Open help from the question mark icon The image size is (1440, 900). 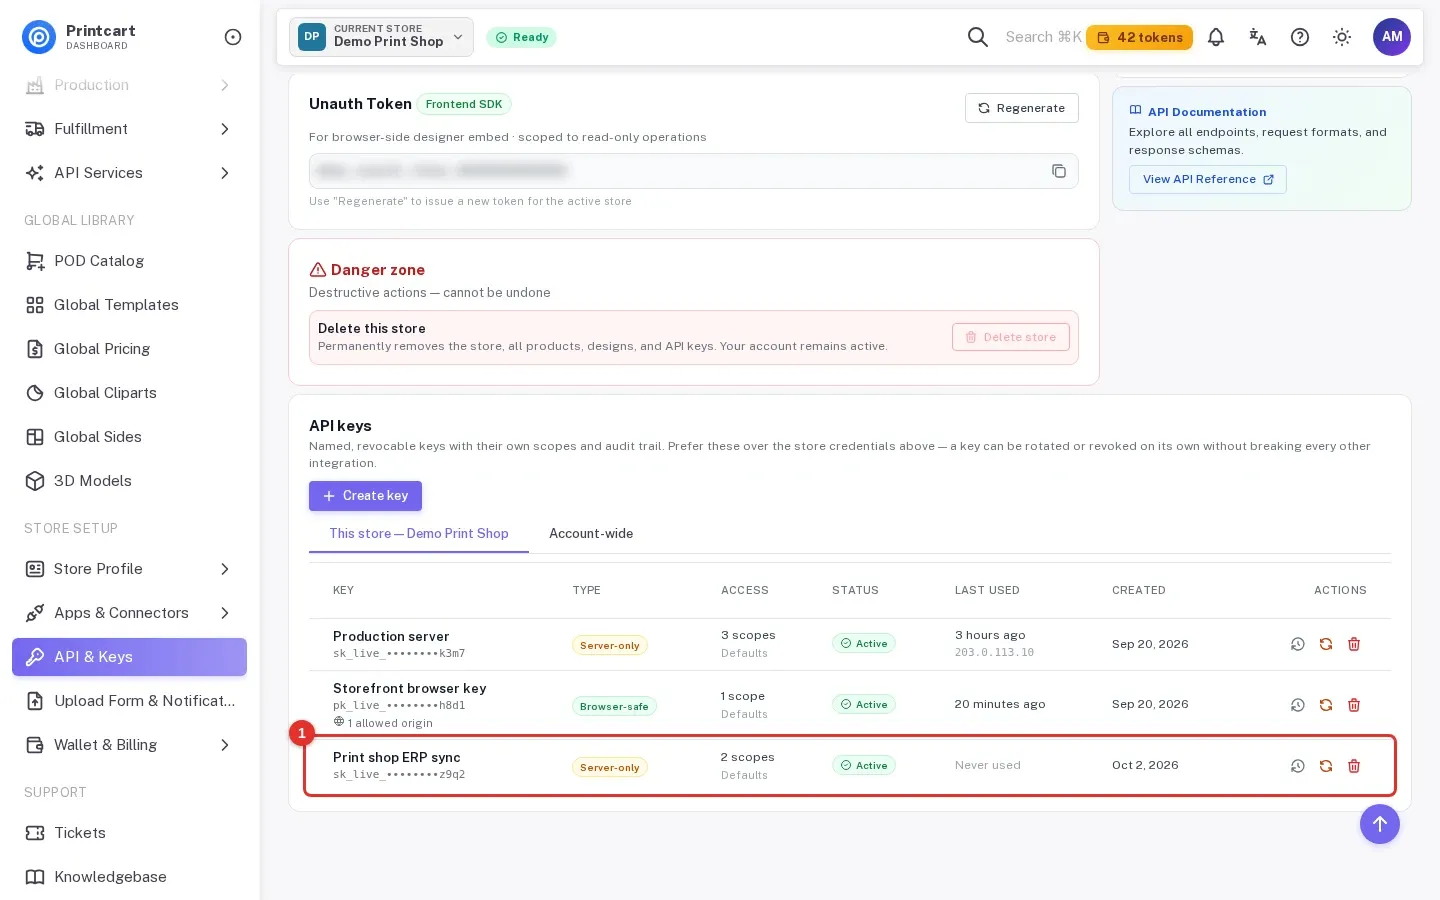point(1300,37)
